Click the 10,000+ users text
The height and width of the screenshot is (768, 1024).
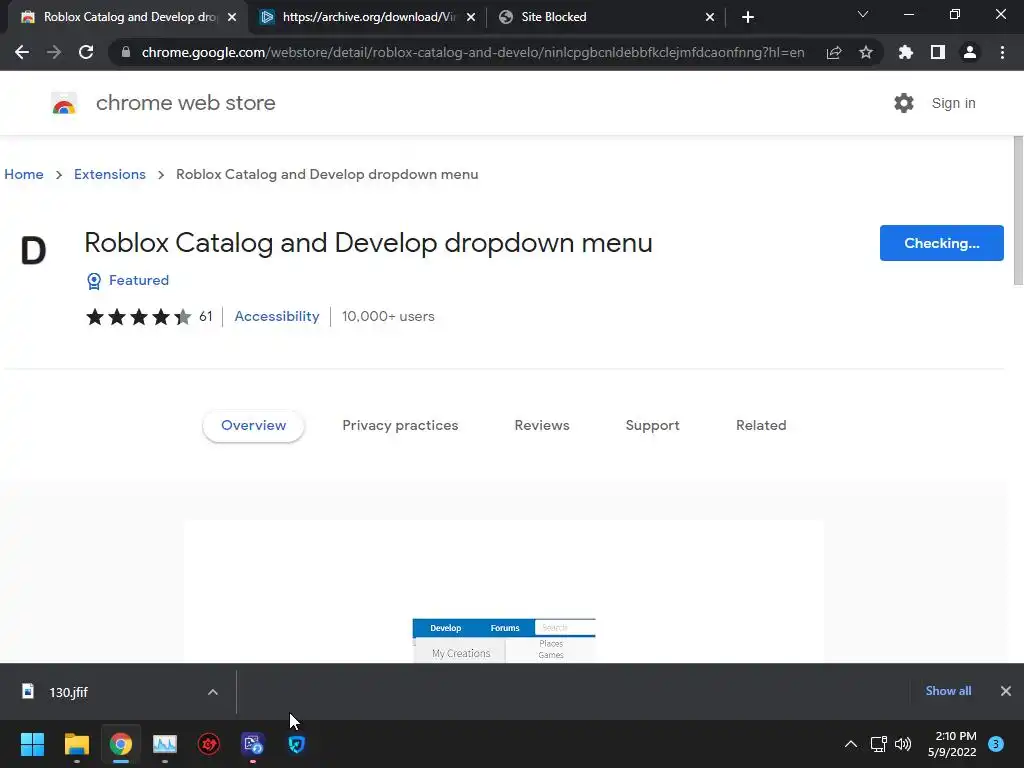point(388,316)
